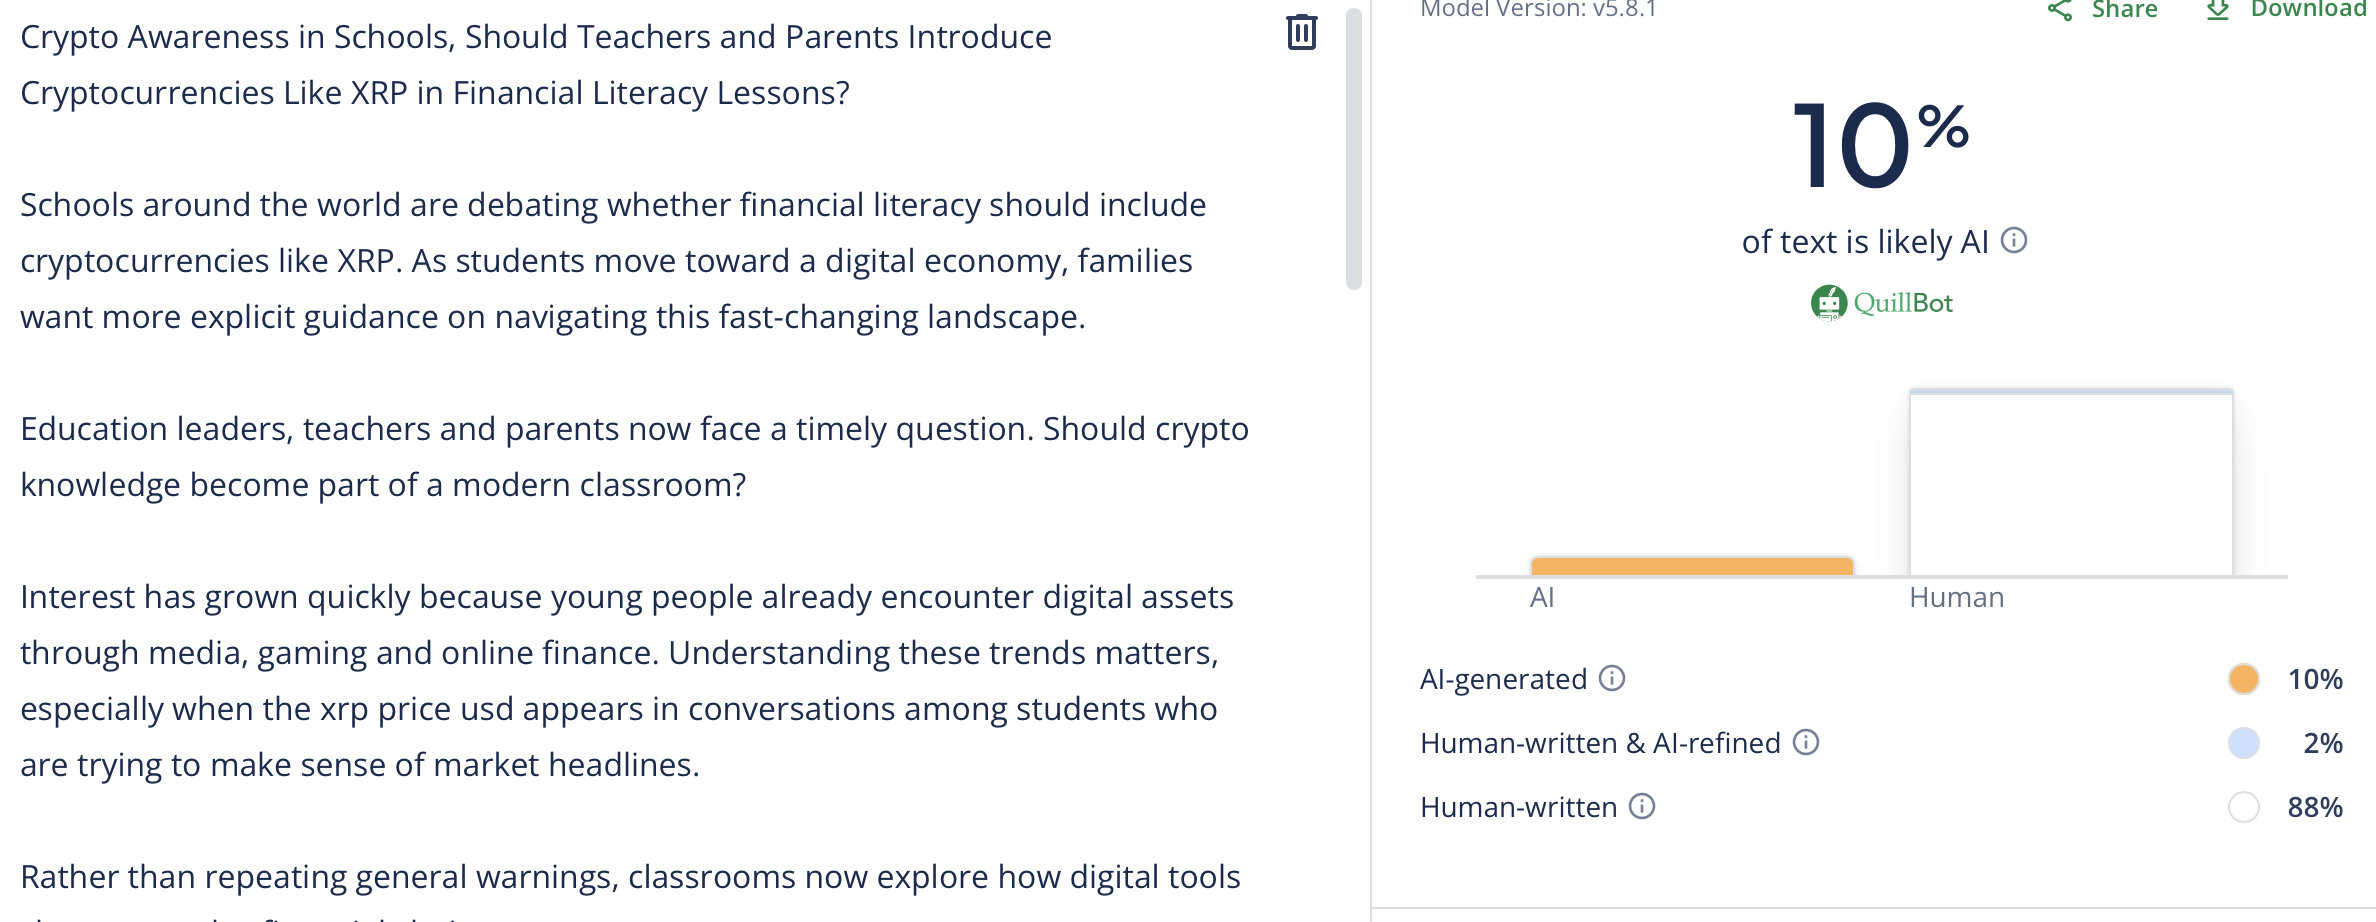Click the QuillBot robot logo icon
This screenshot has height=922, width=2376.
pos(1829,302)
